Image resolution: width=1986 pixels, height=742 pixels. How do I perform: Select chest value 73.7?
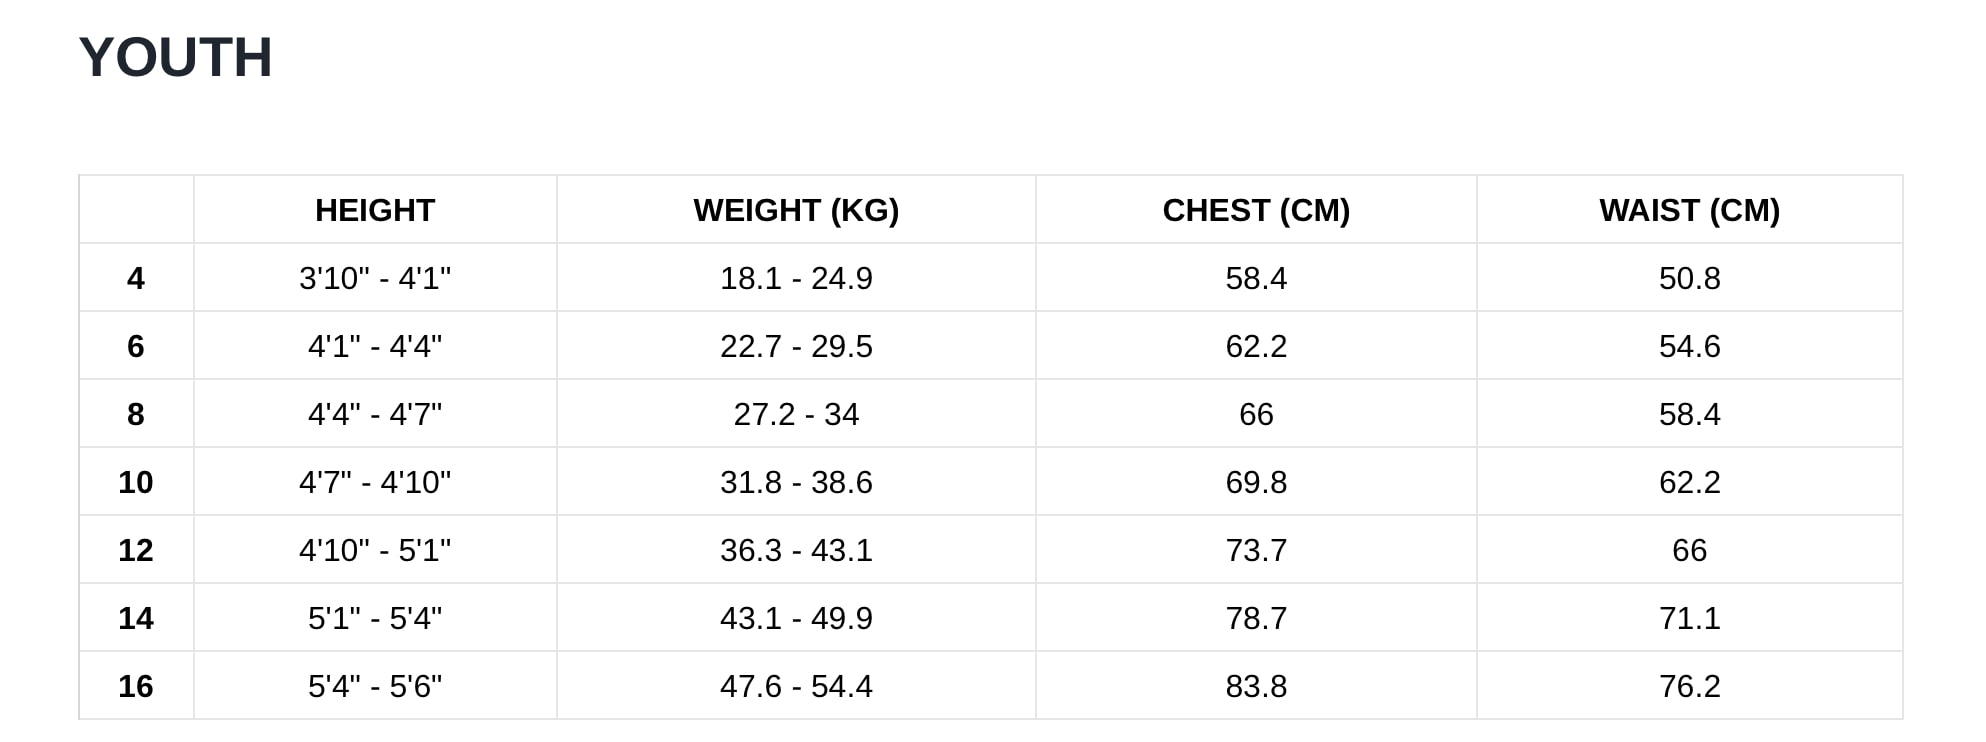pos(1256,550)
